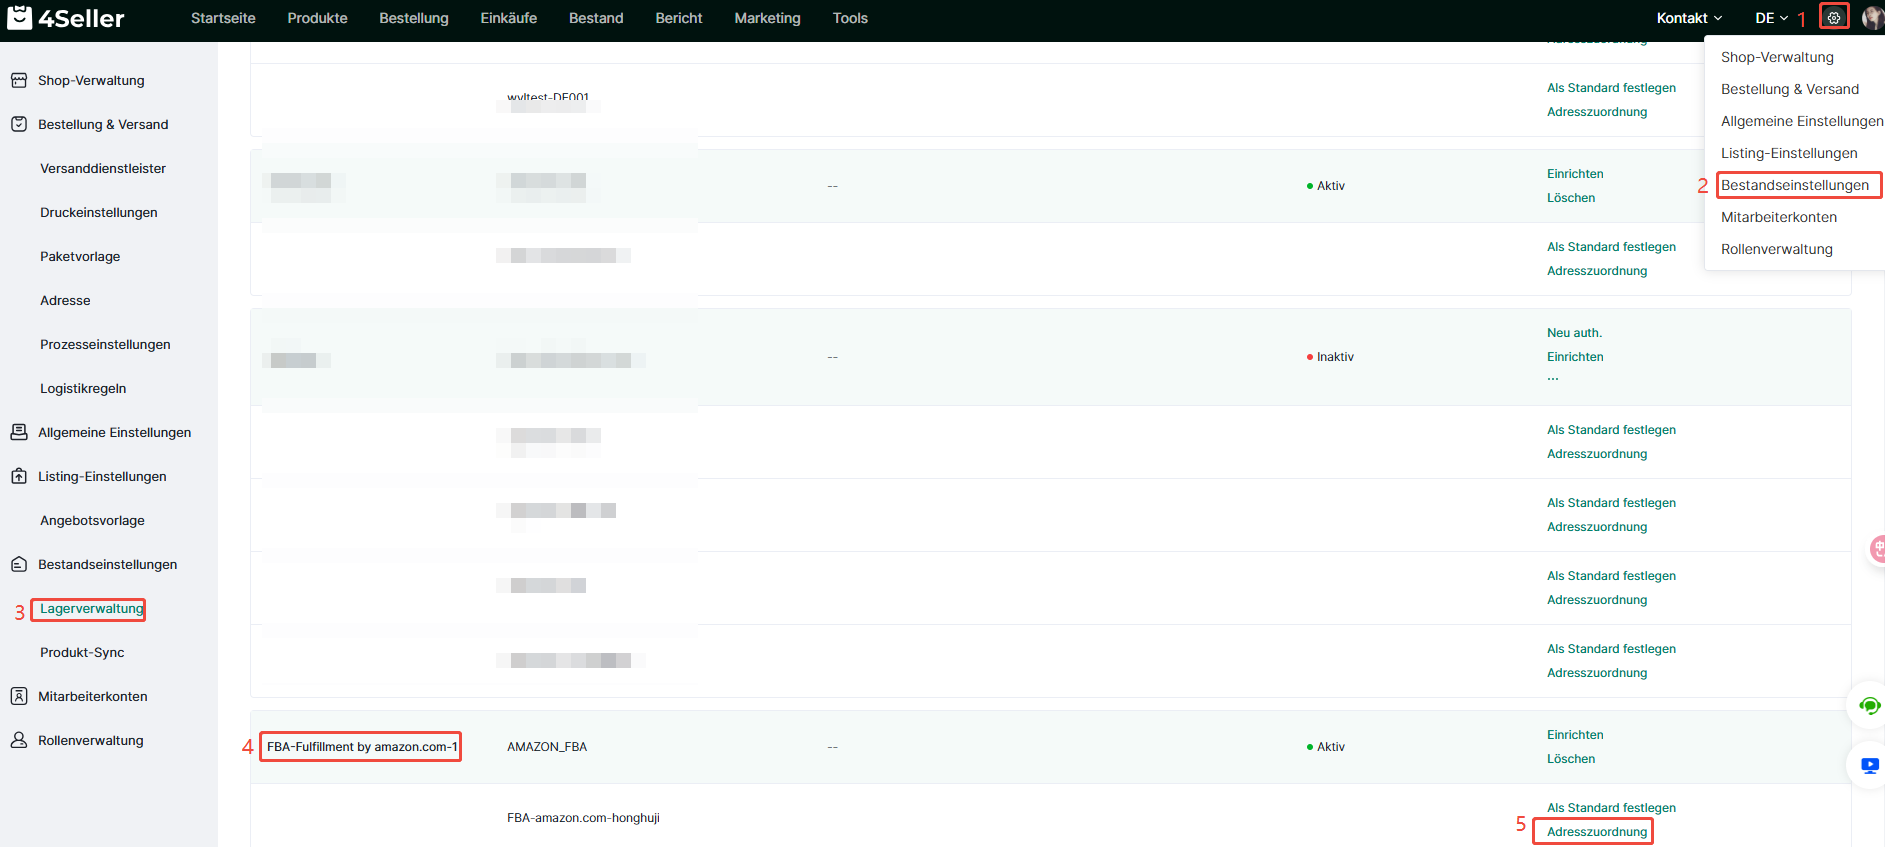Open Produkt-Sync in sidebar
Viewport: 1885px width, 847px height.
pyautogui.click(x=82, y=652)
